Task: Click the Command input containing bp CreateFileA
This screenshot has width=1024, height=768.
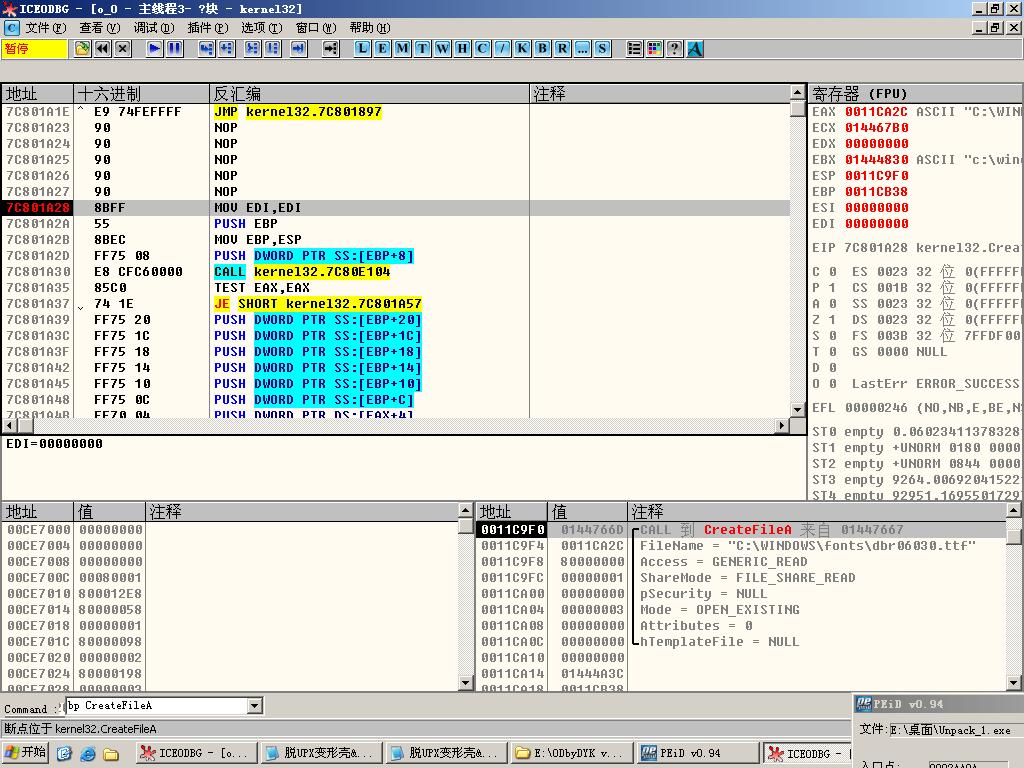Action: 157,705
